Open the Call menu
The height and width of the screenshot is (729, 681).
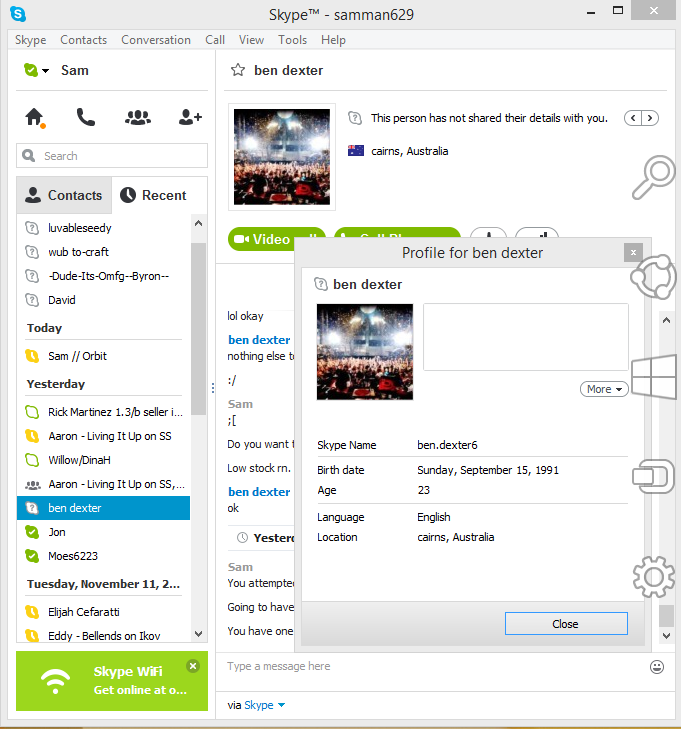[x=215, y=40]
